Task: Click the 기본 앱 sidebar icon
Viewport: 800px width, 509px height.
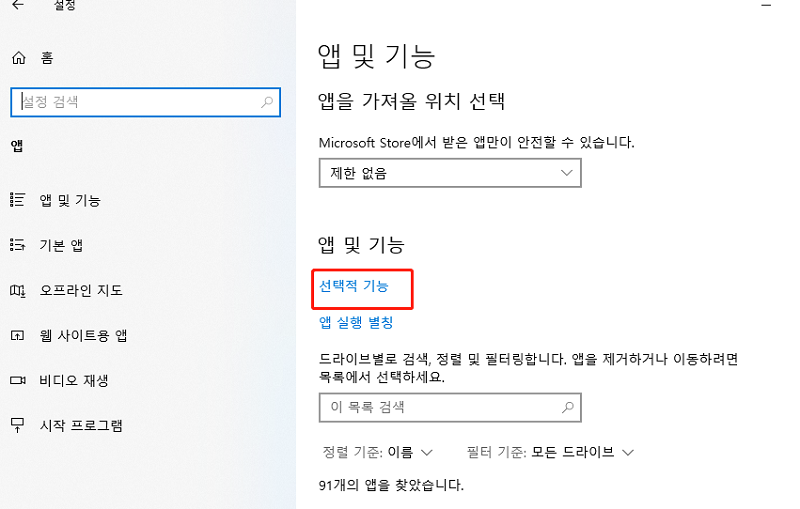Action: coord(17,245)
